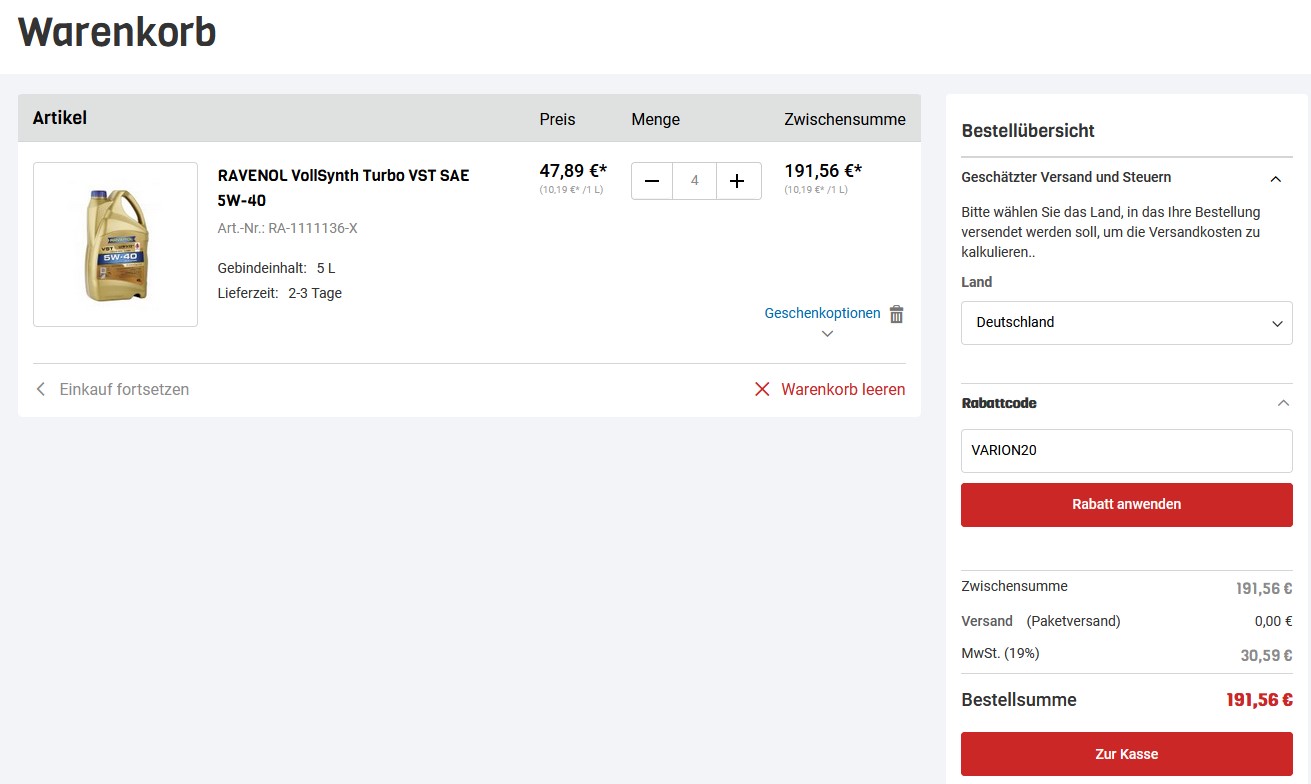Click the red X icon beside Warenkorb leeren
The height and width of the screenshot is (784, 1311).
click(762, 389)
